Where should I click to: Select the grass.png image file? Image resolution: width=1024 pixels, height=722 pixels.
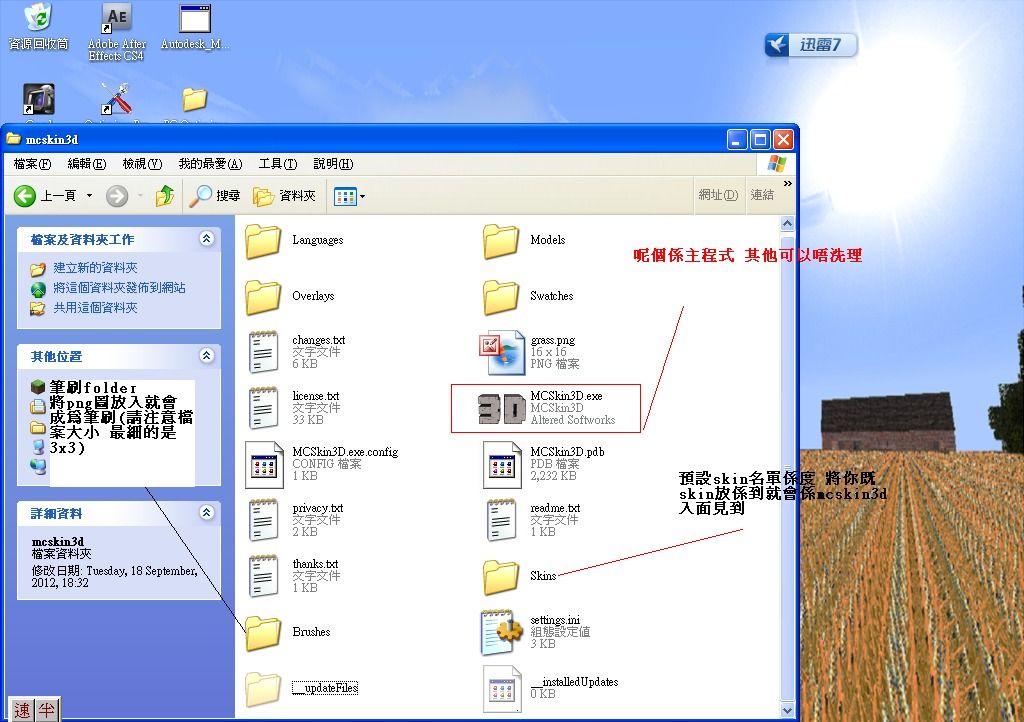click(501, 352)
